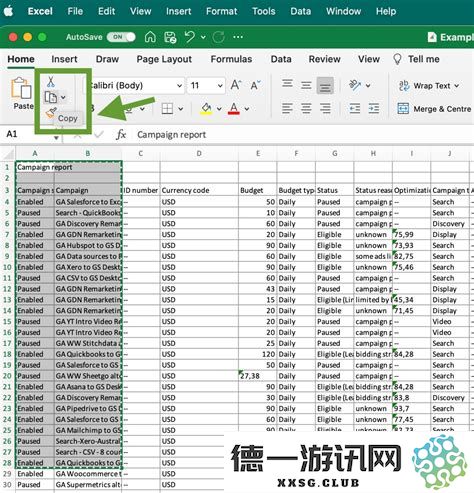
Task: Open the Wrap Text dropdown arrow
Action: [456, 86]
